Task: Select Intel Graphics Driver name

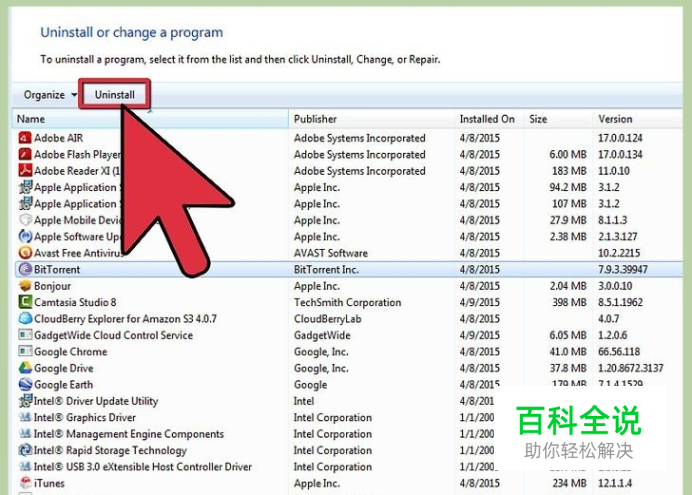Action: 85,417
